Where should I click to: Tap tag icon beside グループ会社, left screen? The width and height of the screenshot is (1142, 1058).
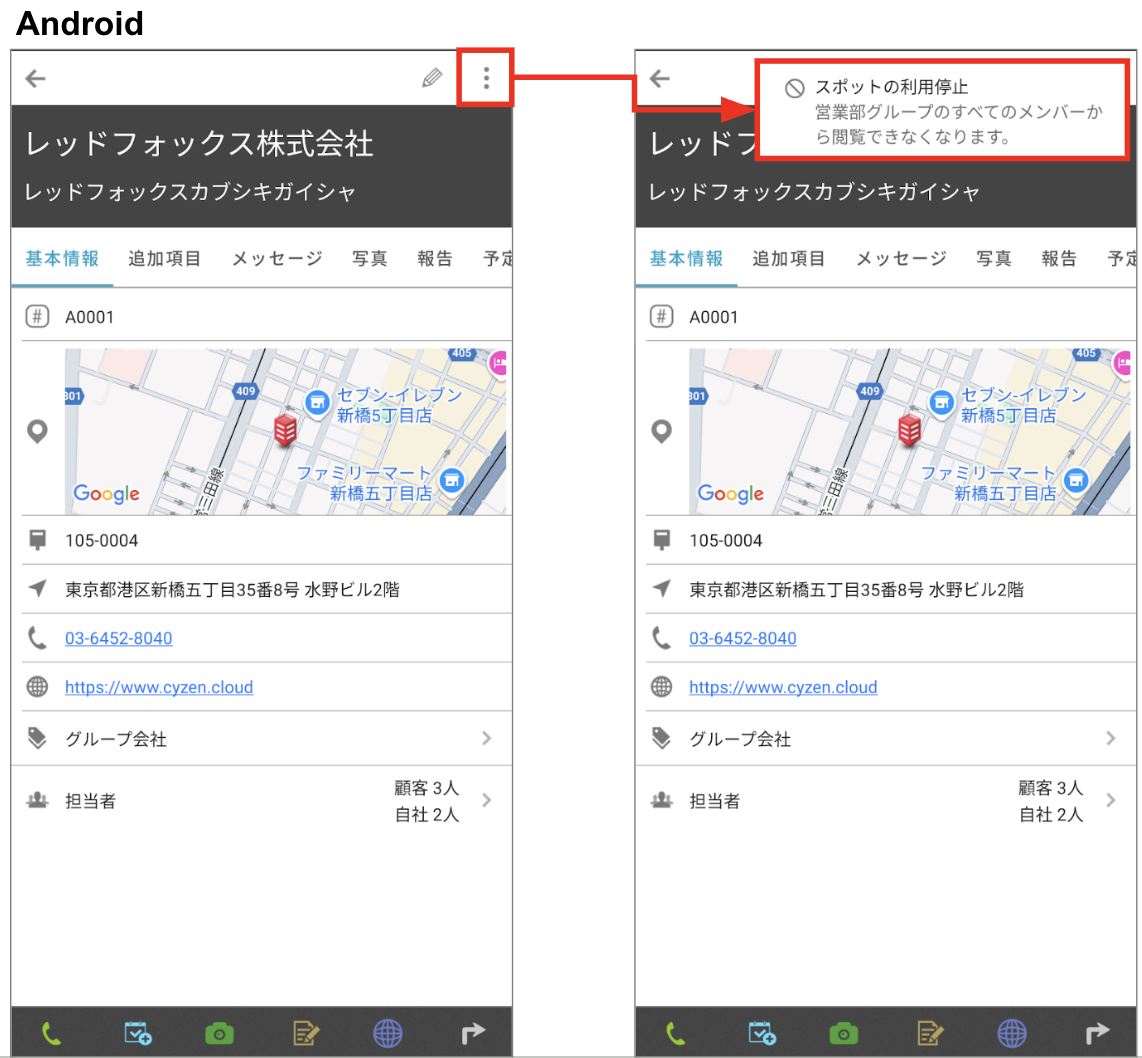(x=36, y=738)
